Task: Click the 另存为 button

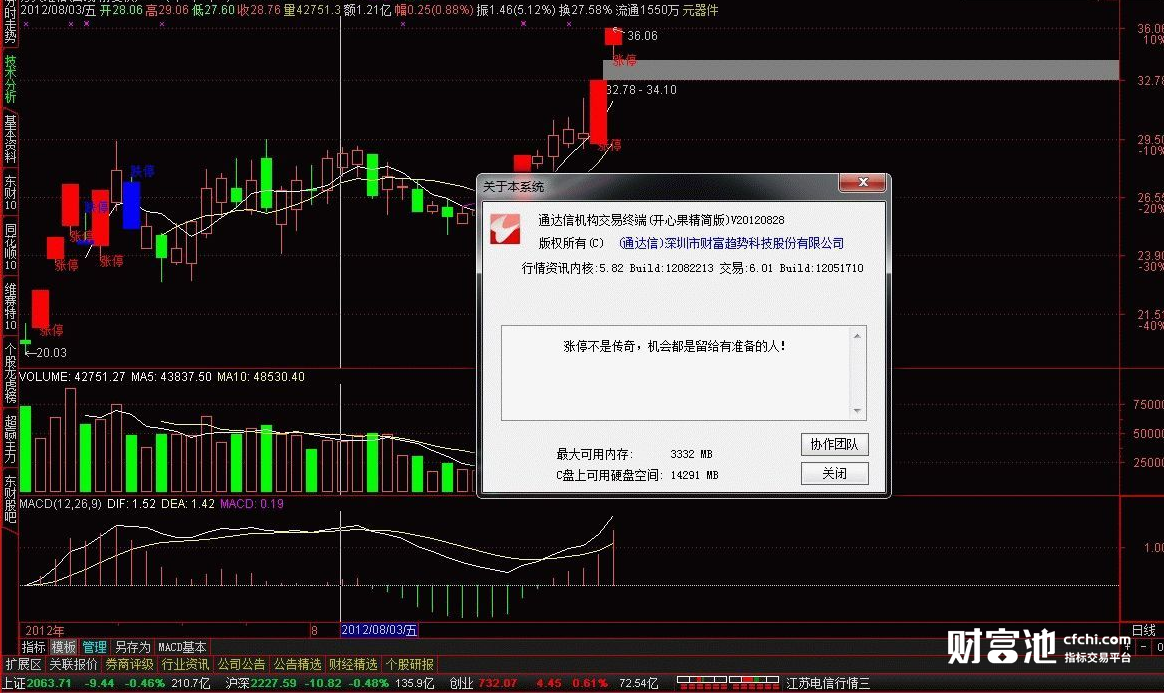Action: pos(133,648)
